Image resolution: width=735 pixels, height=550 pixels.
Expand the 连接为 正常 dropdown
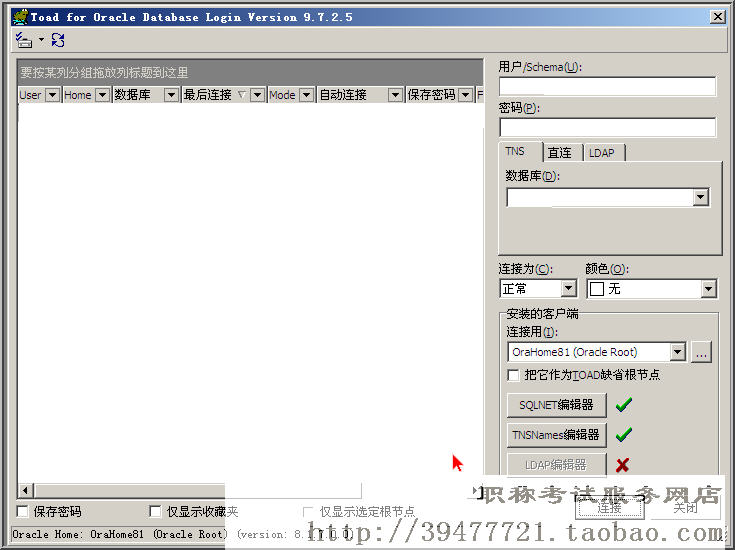coord(569,288)
